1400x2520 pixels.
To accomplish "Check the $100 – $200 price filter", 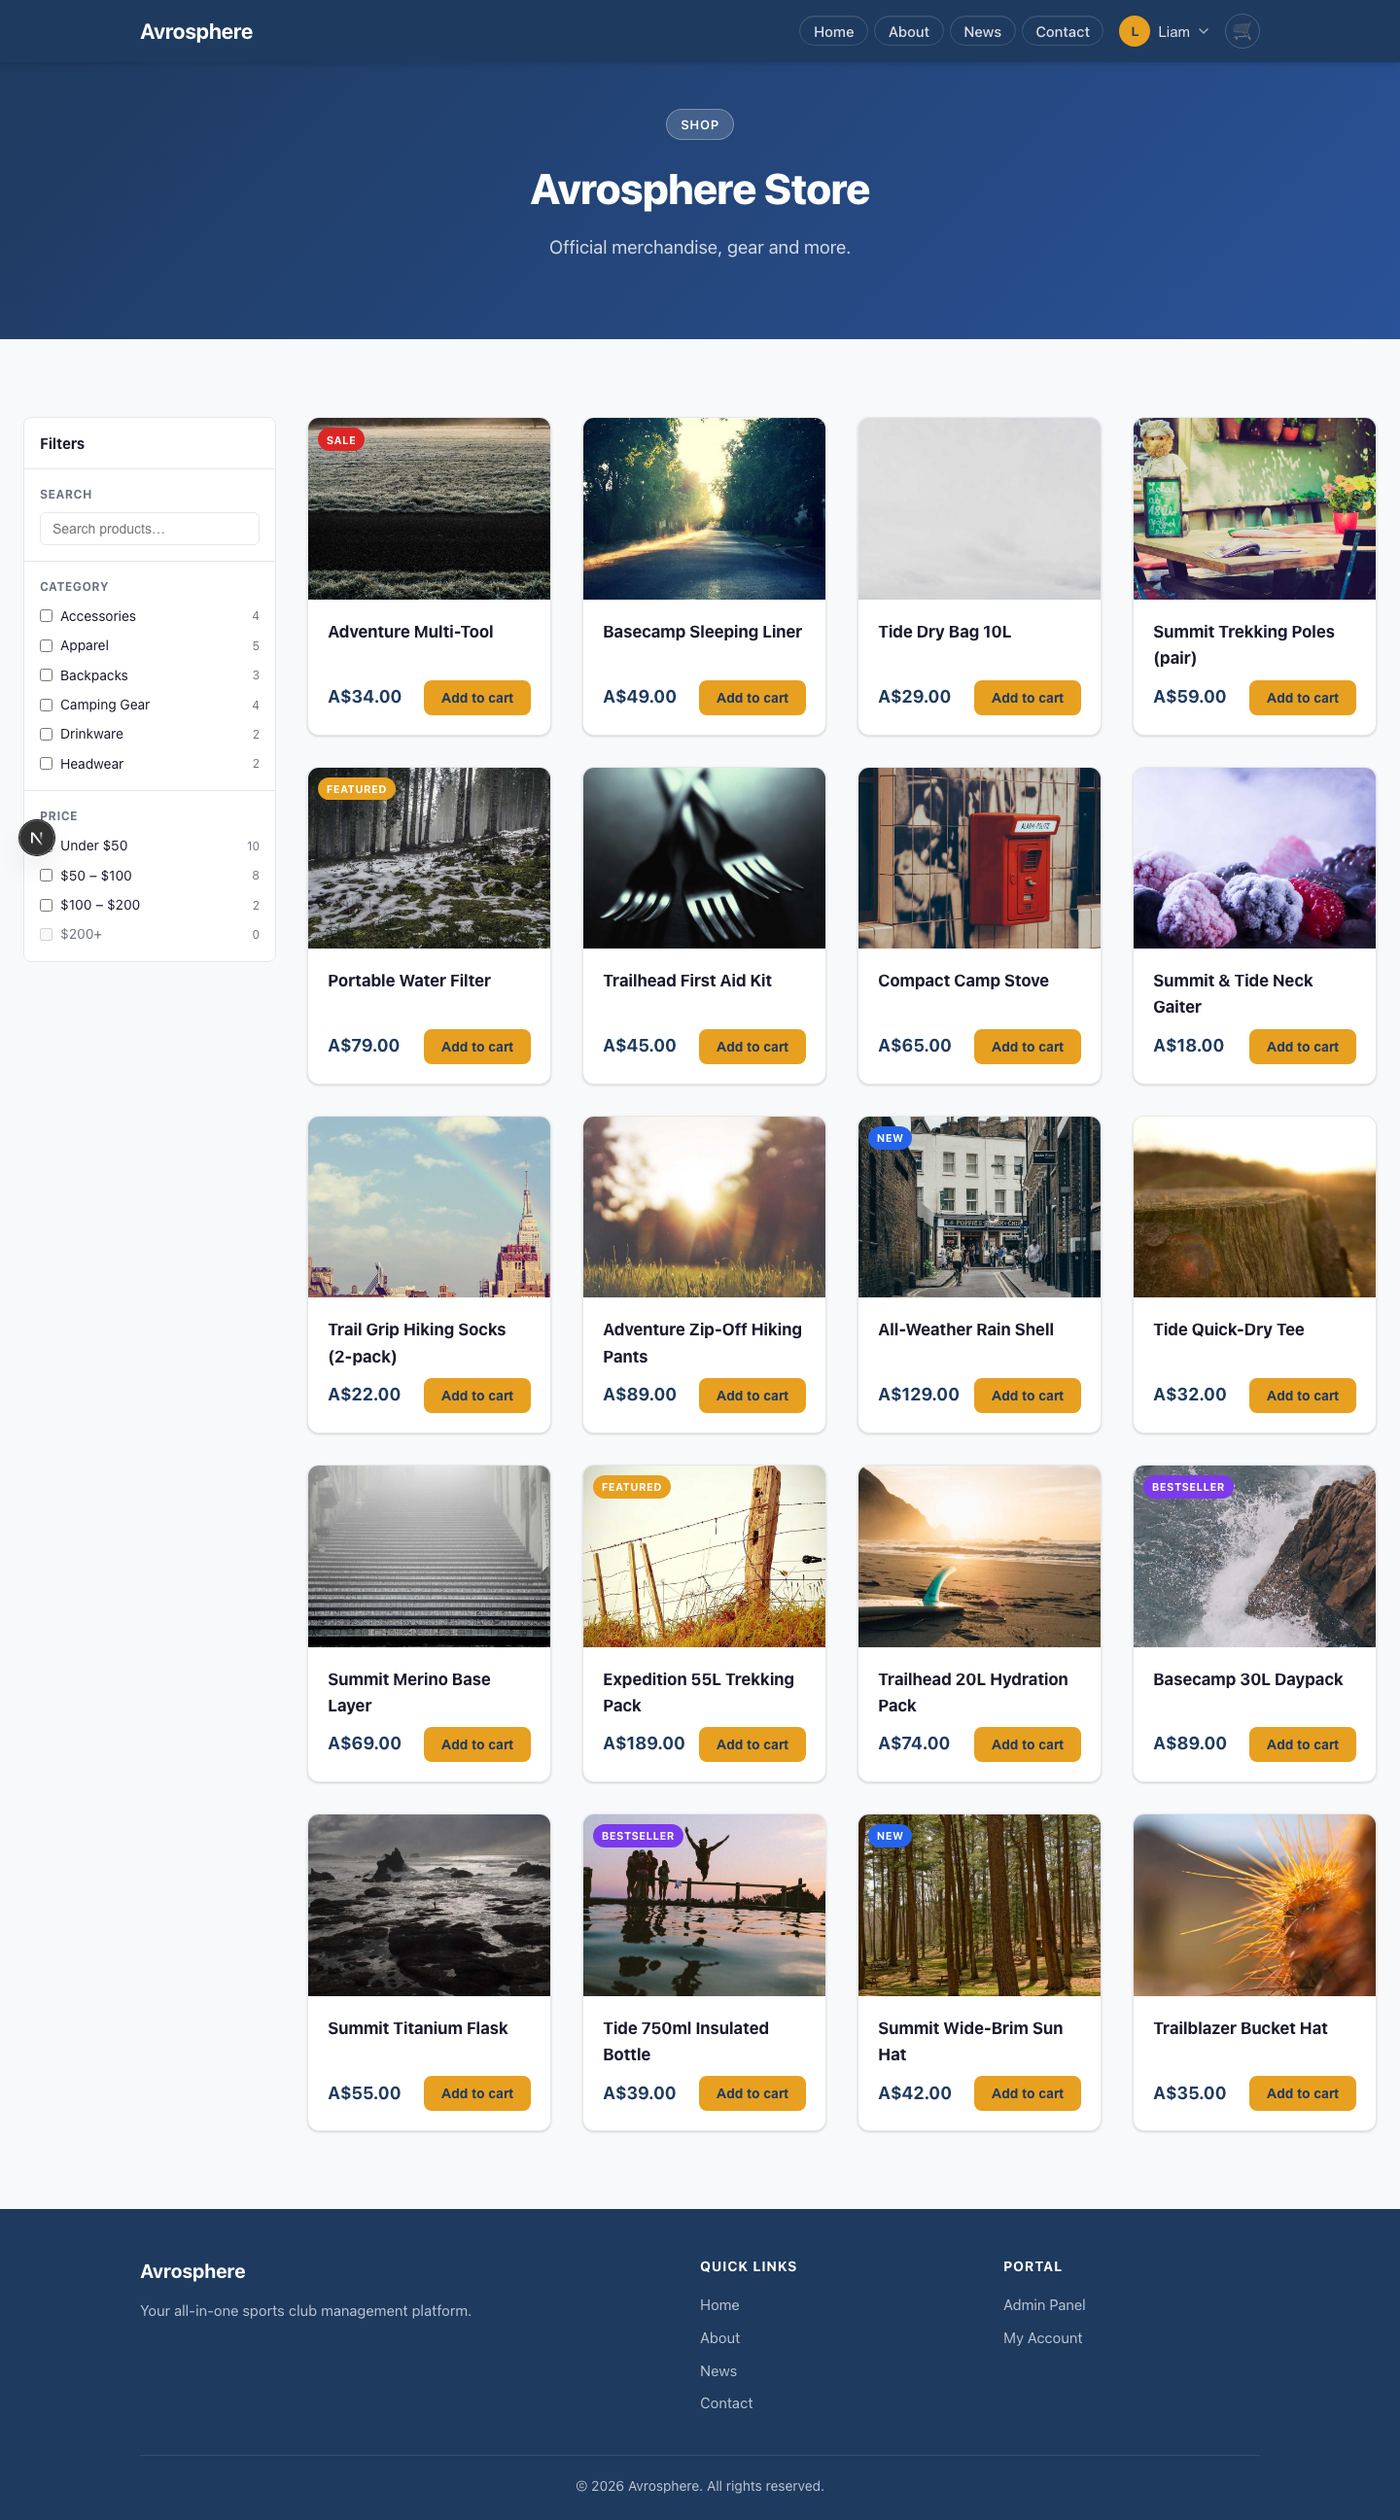I will (x=46, y=905).
